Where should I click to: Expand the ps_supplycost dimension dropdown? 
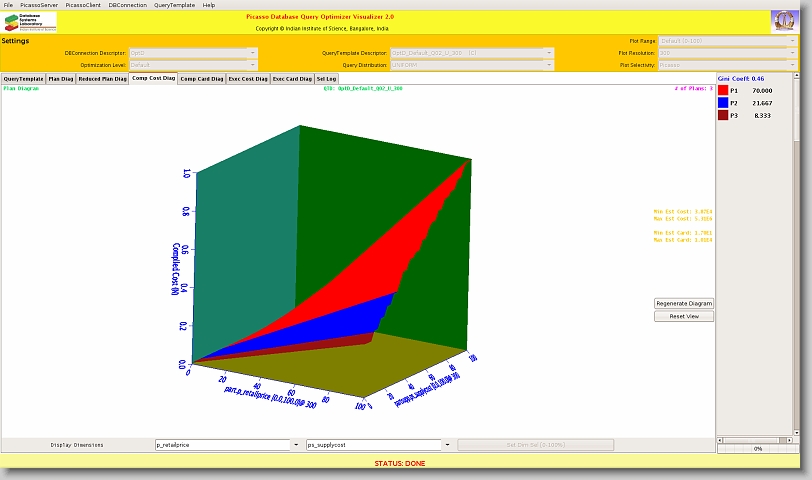(446, 445)
